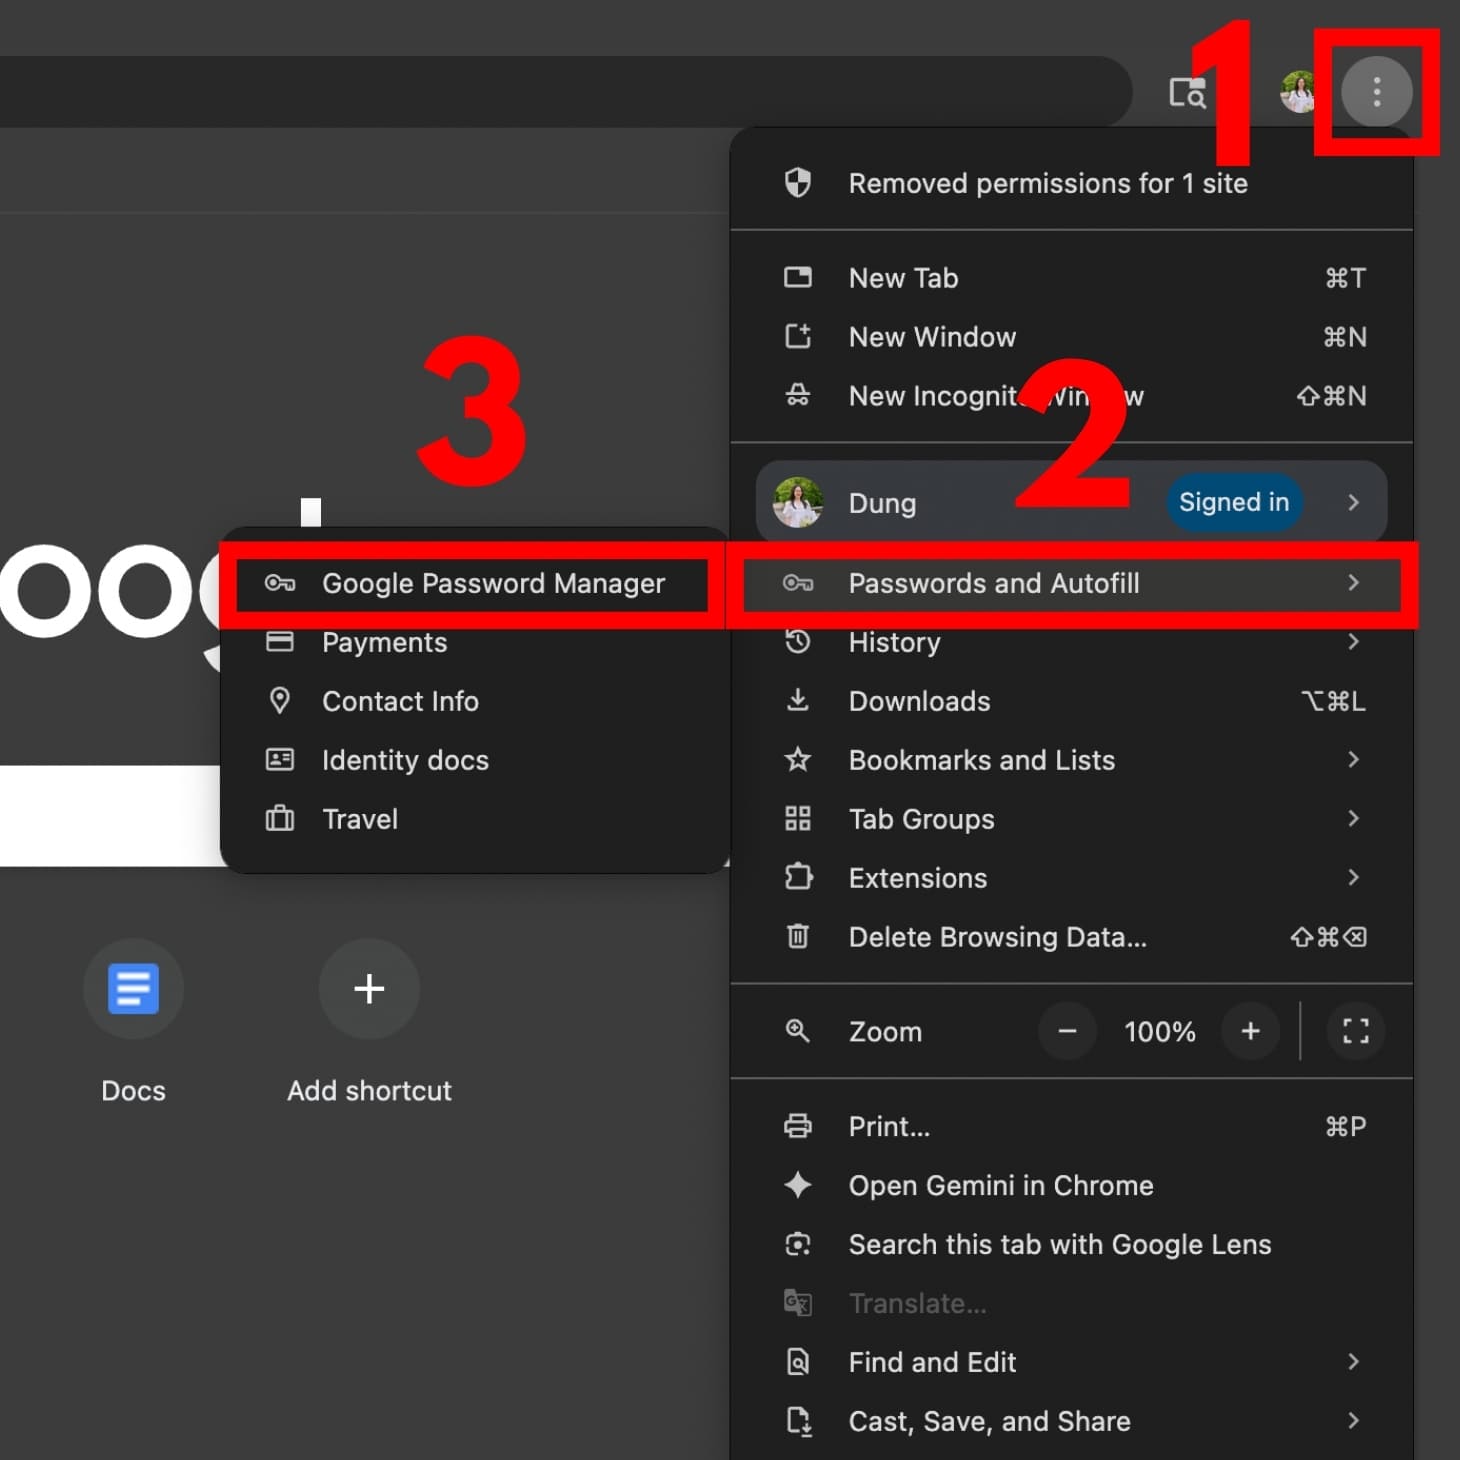Click the profile avatar in the toolbar
The width and height of the screenshot is (1460, 1460).
coord(1298,92)
